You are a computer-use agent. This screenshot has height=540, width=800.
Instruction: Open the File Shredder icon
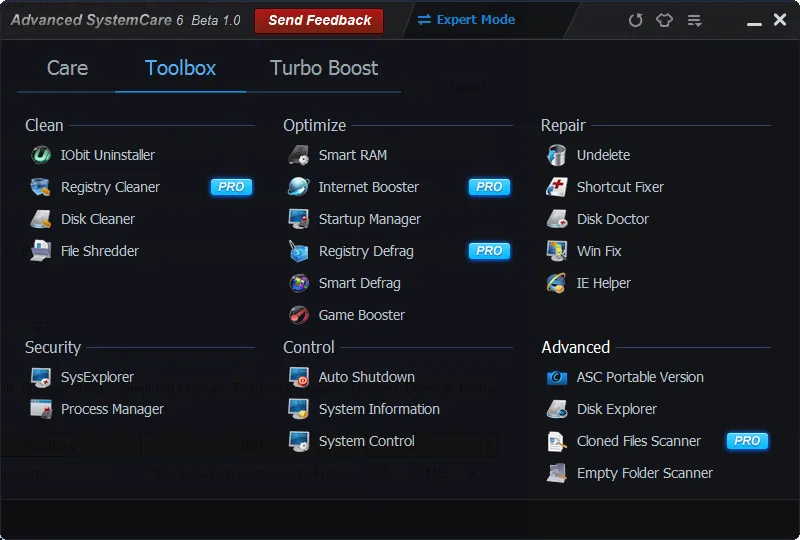coord(41,251)
